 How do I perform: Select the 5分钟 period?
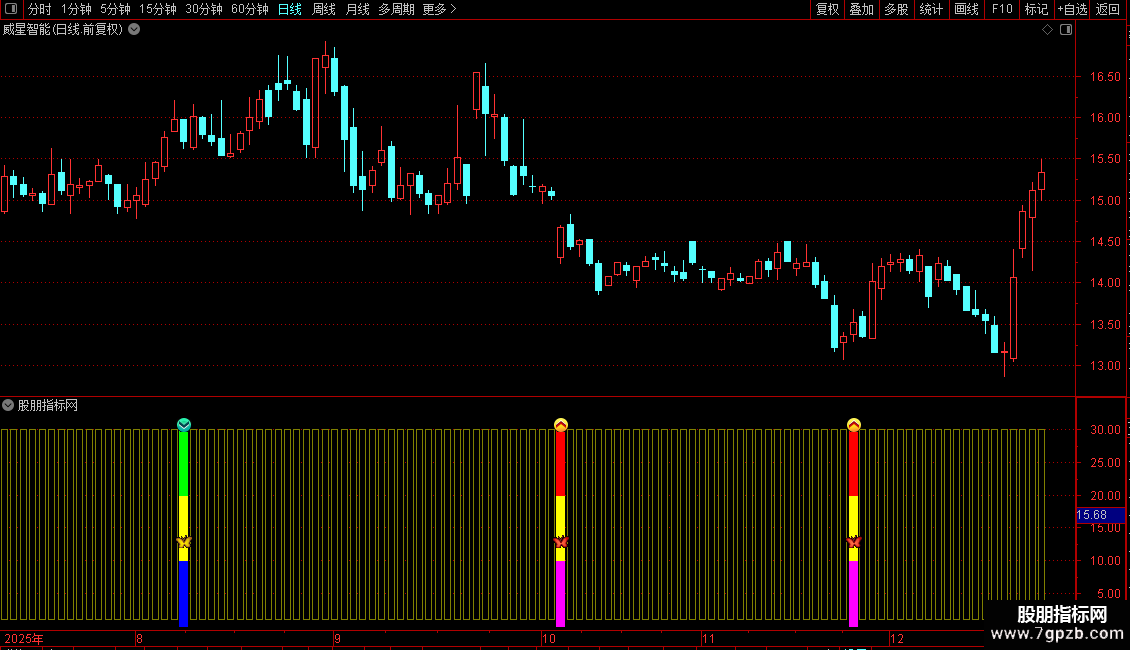point(115,9)
